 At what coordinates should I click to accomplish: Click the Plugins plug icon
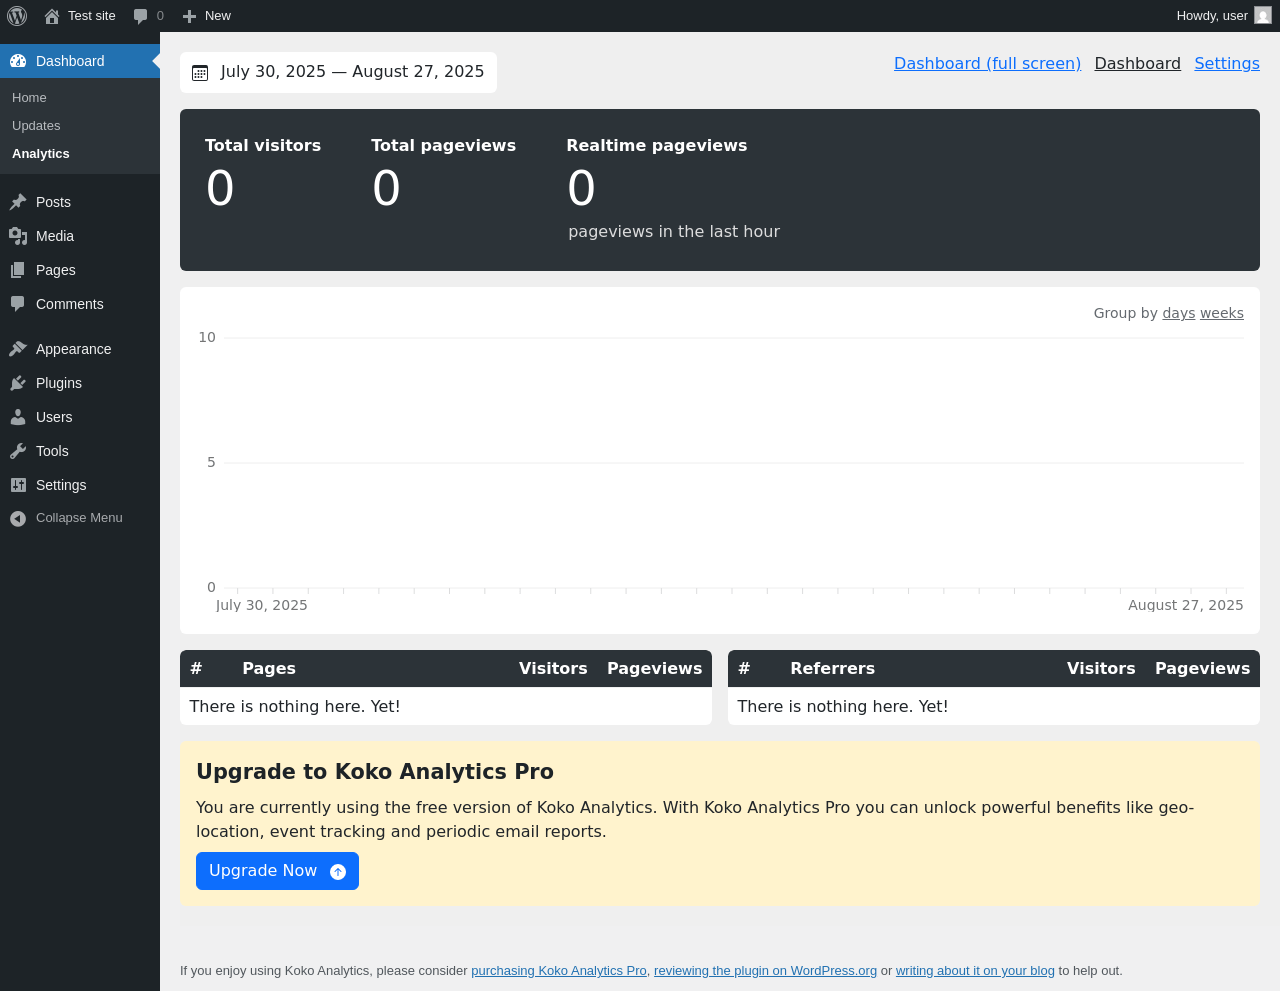pos(18,383)
